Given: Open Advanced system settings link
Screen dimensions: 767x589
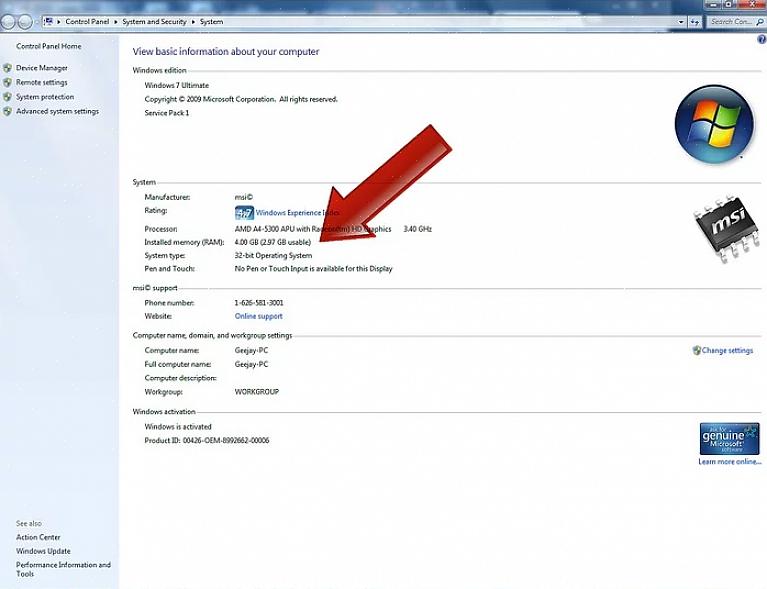Looking at the screenshot, I should click(x=57, y=111).
